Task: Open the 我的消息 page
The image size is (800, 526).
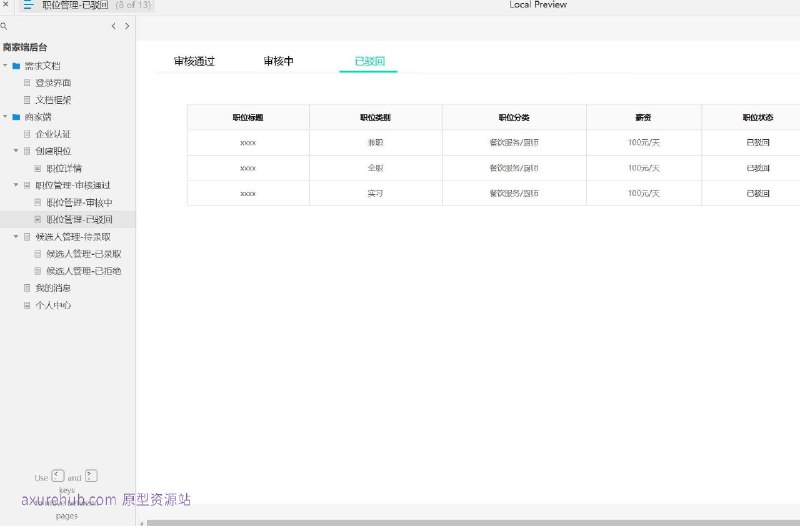Action: coord(53,288)
